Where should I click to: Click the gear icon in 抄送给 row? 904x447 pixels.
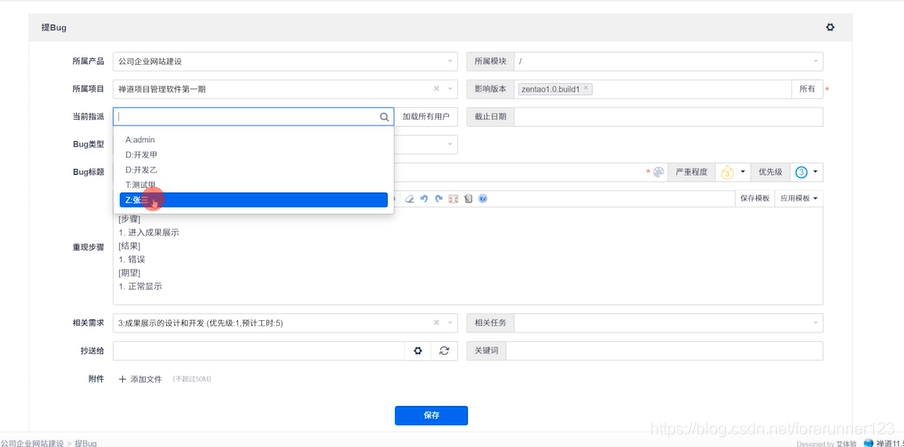tap(419, 351)
